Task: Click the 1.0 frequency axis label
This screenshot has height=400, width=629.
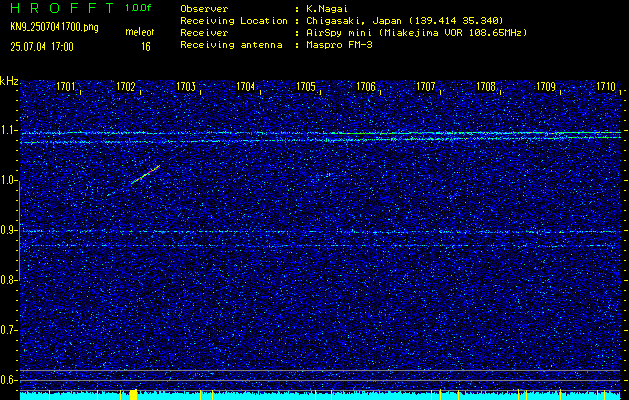Action: [7, 180]
